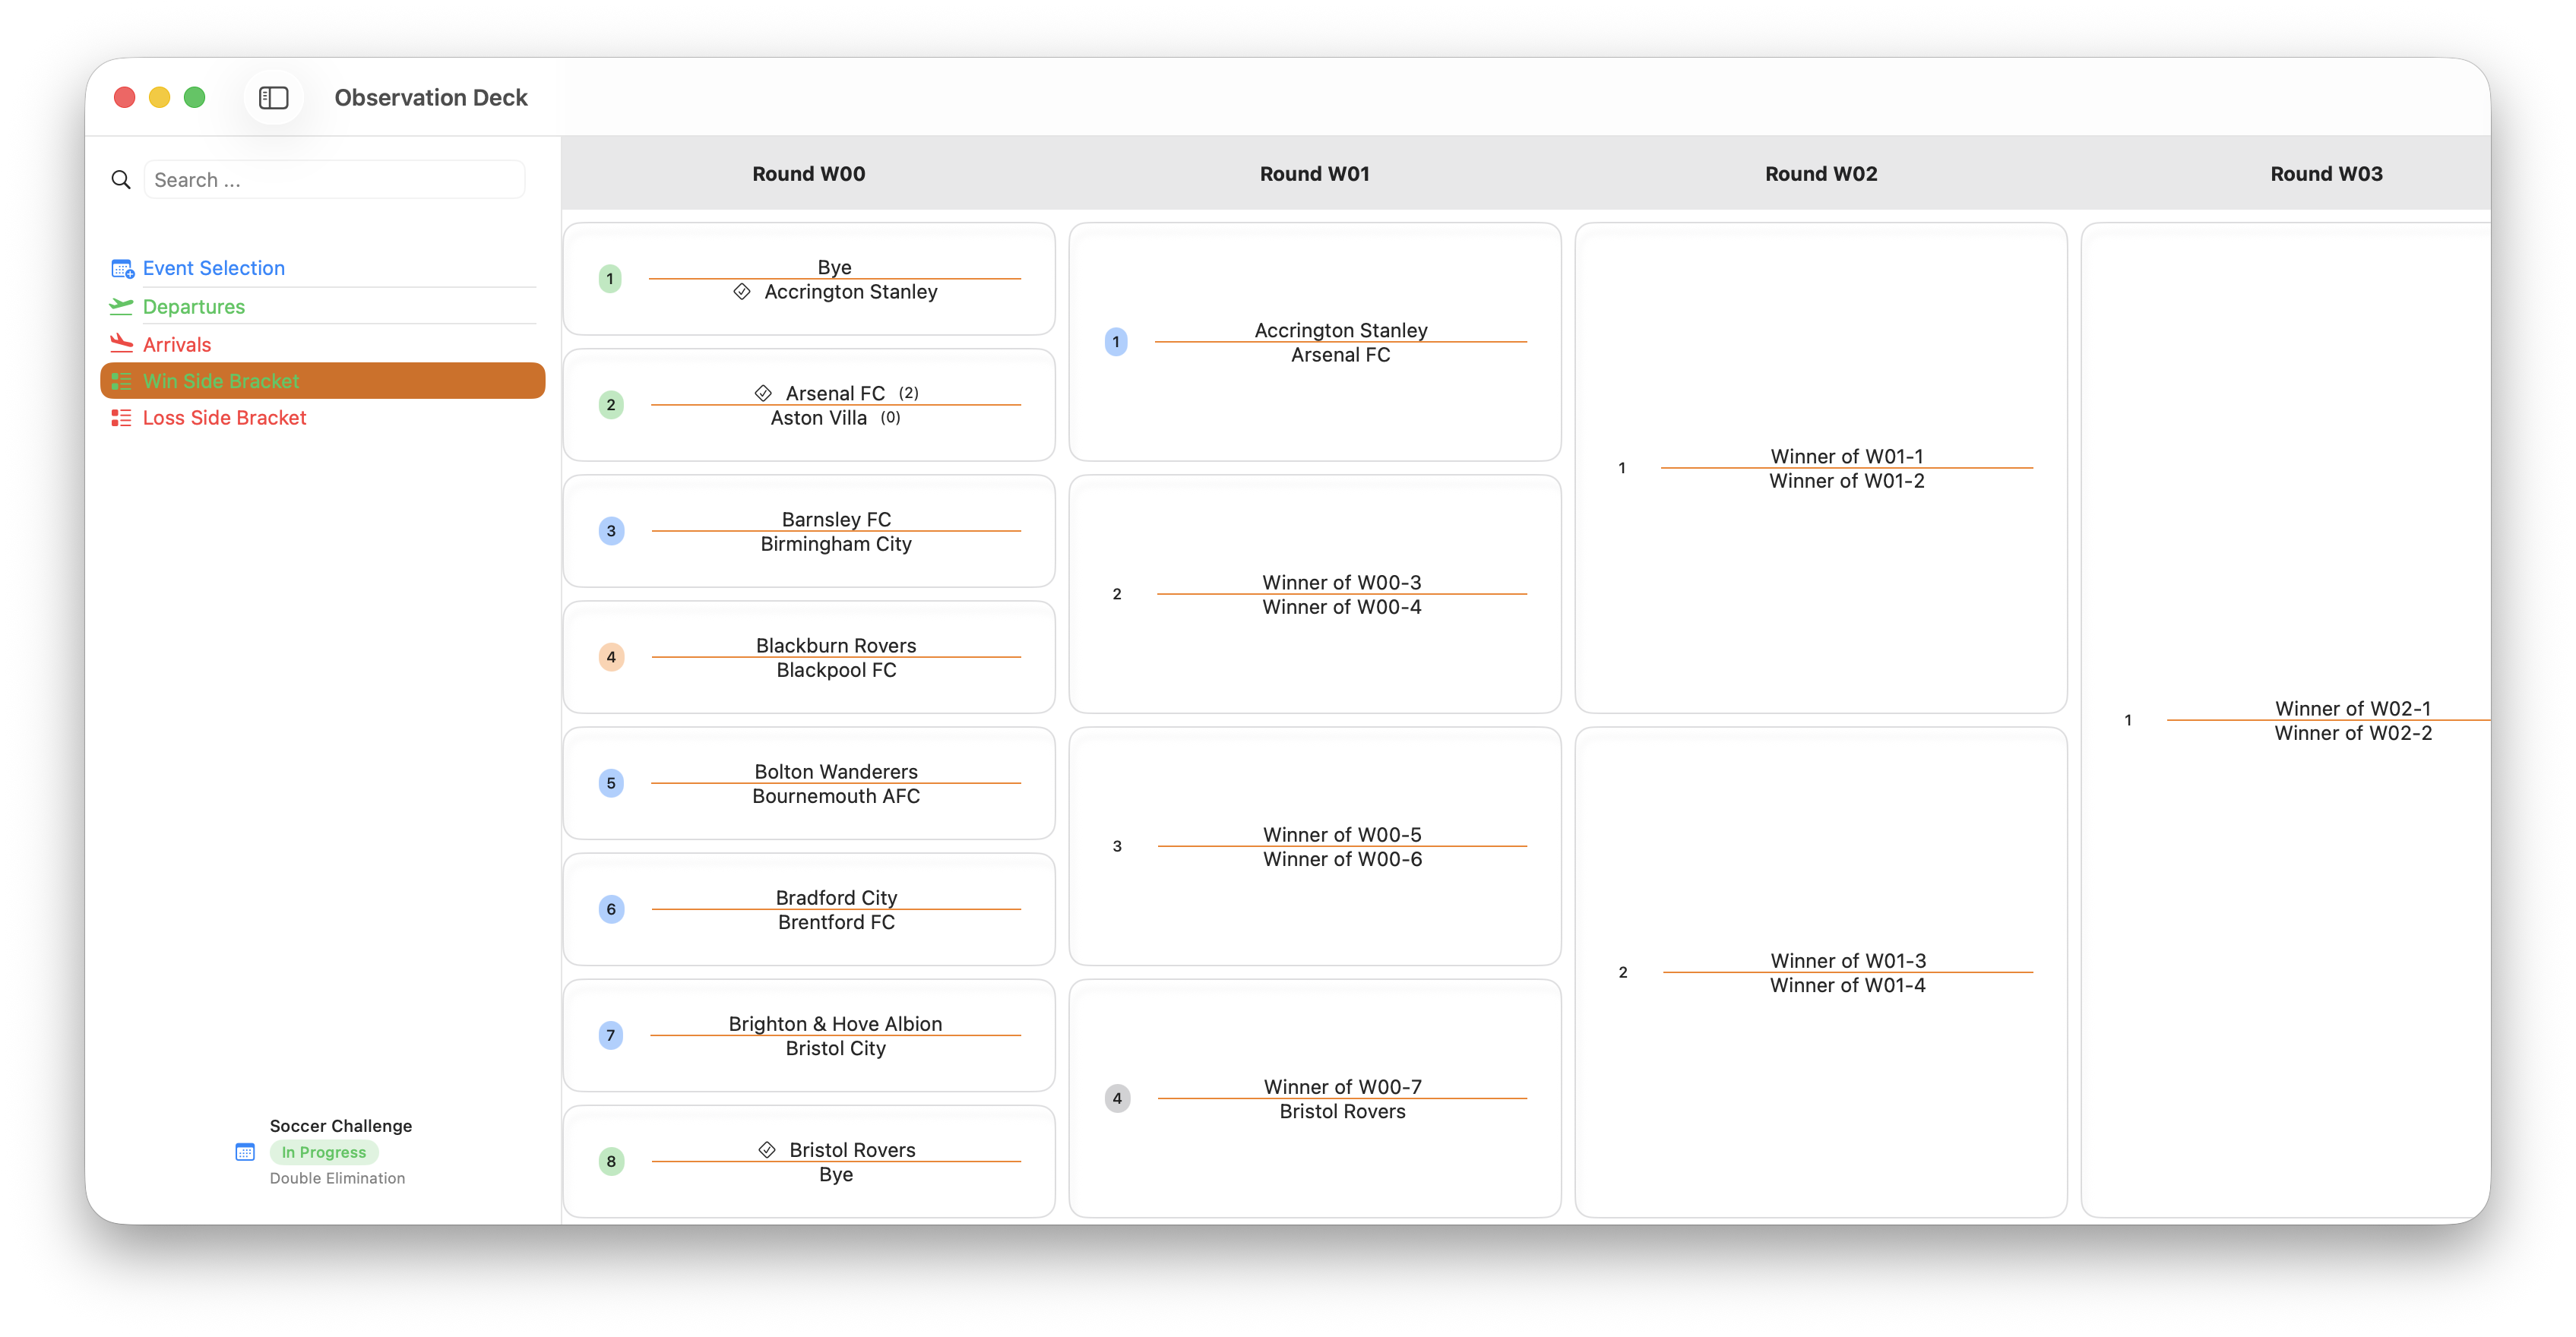Screen dimensions: 2576x1337
Task: Open the Win Side Bracket view
Action: [x=221, y=381]
